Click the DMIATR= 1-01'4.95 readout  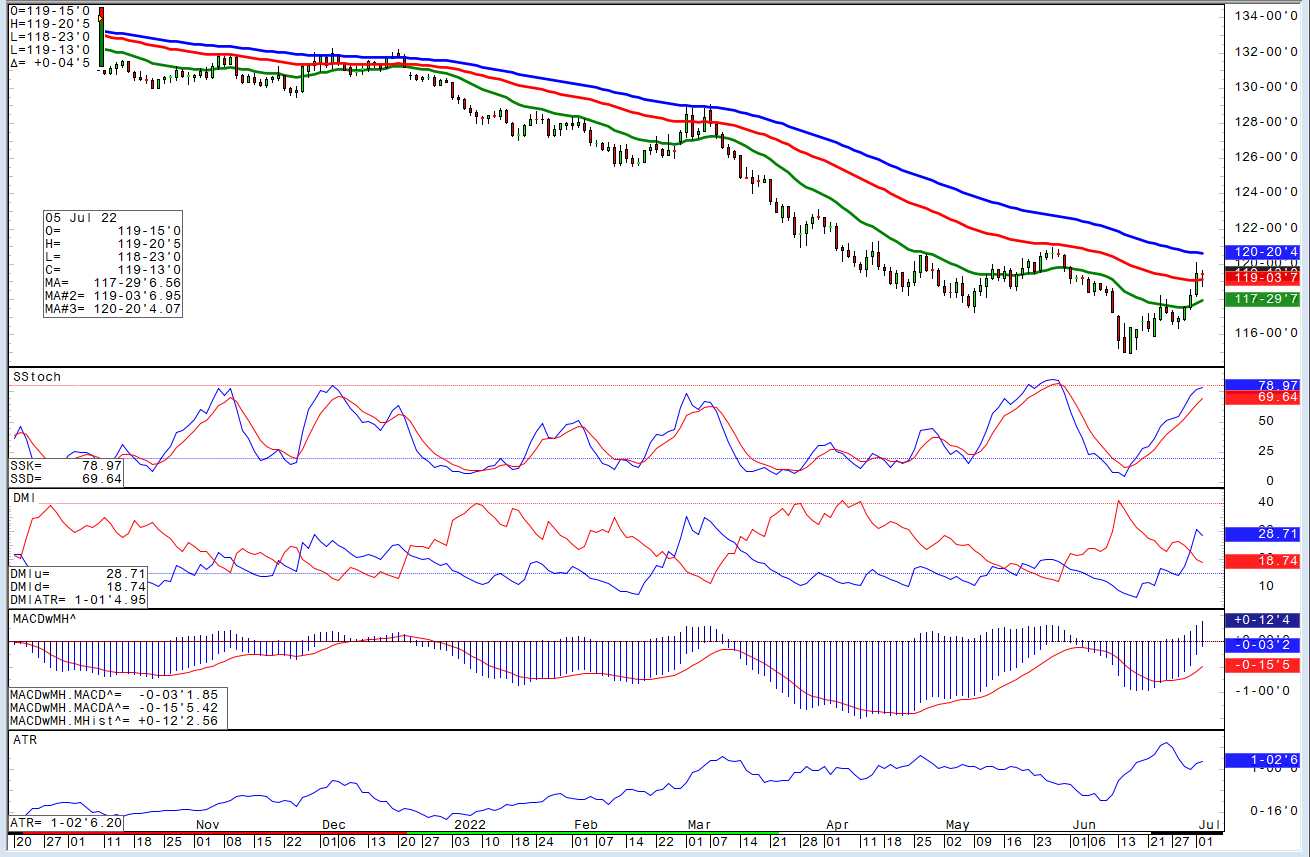(x=78, y=600)
